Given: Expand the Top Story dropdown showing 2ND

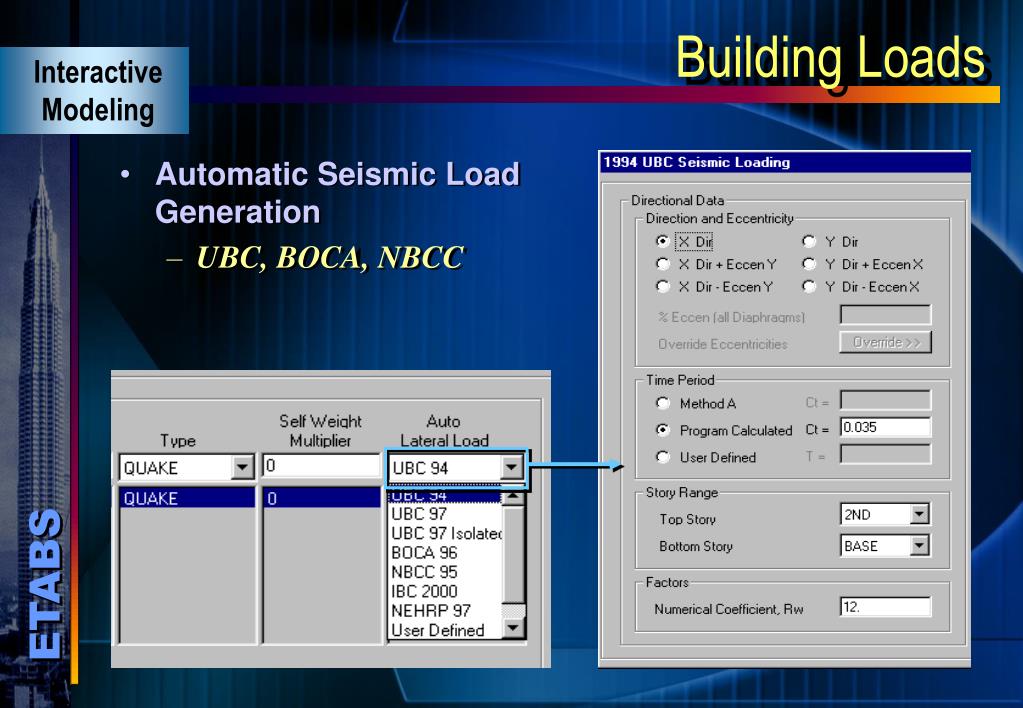Looking at the screenshot, I should (919, 514).
